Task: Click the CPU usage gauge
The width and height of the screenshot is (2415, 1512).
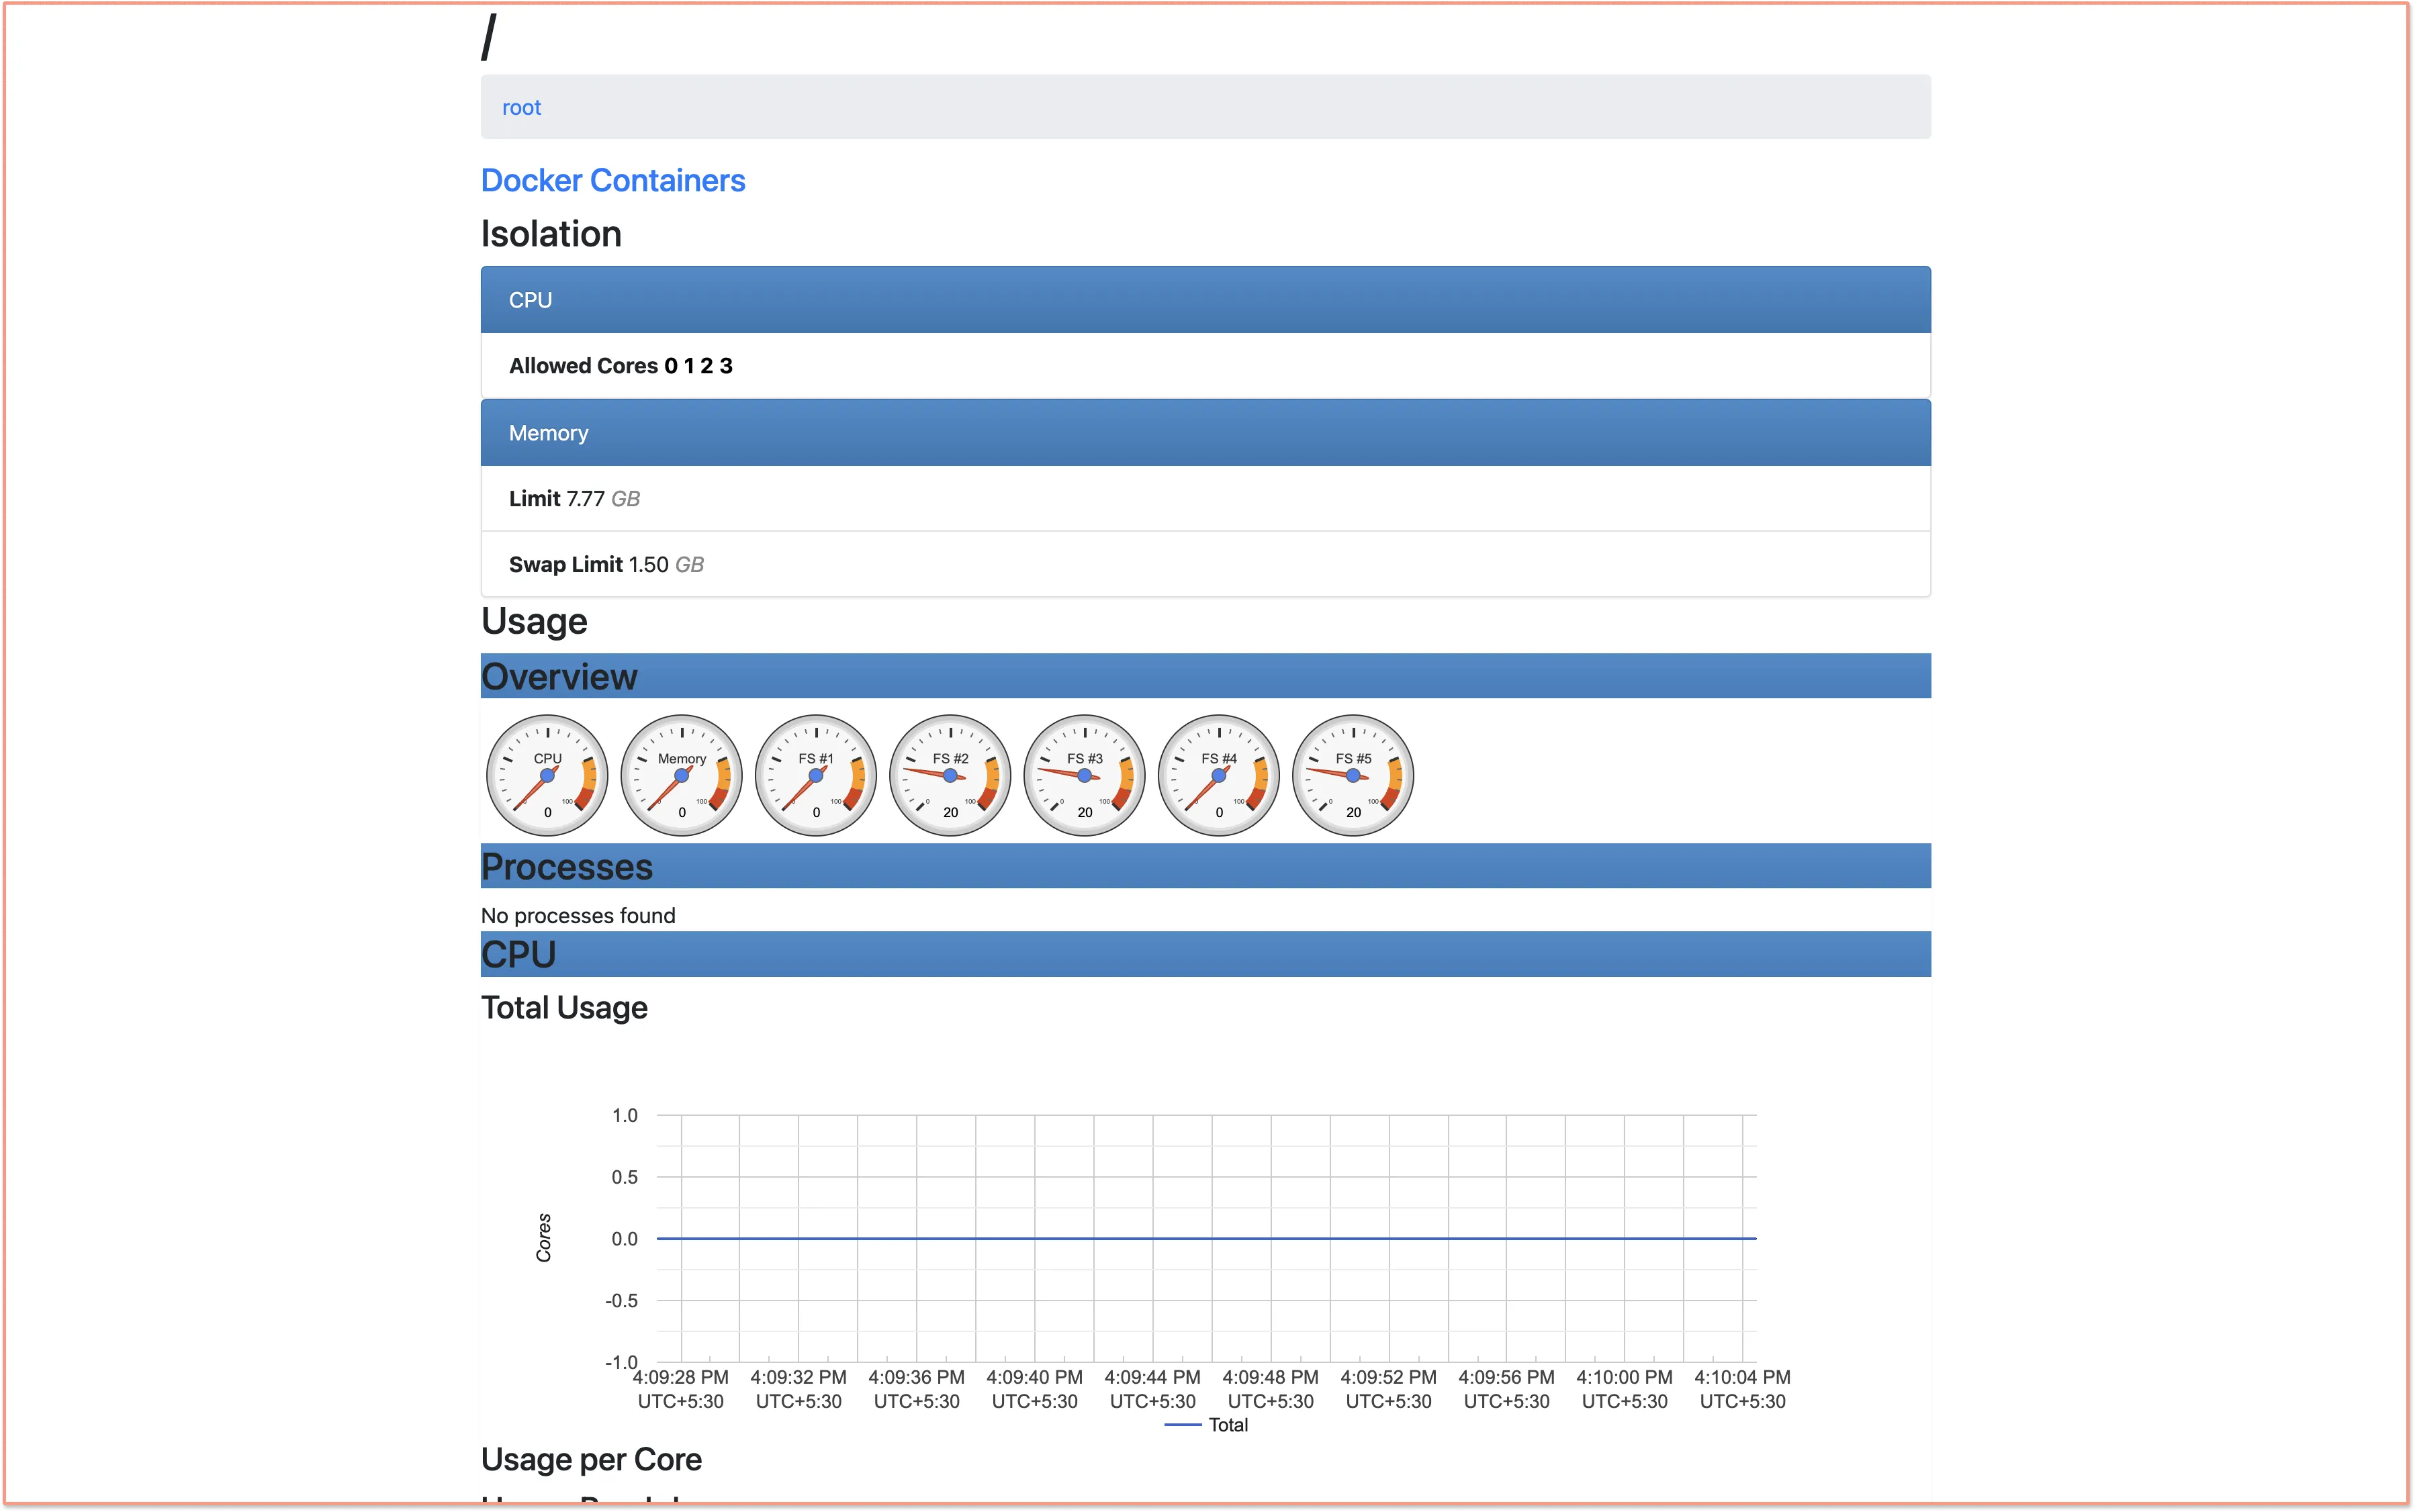Action: 547,775
